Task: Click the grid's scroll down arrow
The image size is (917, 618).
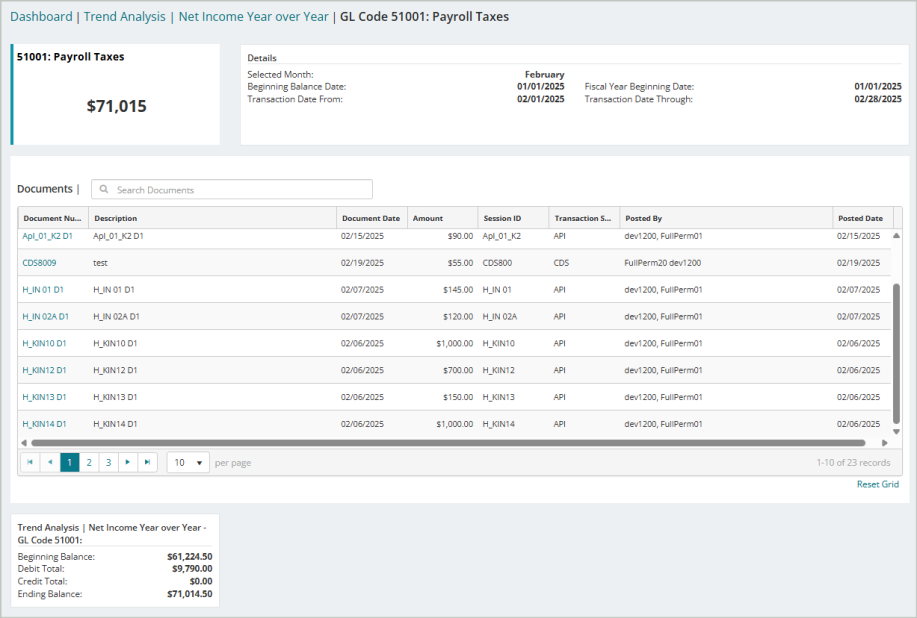Action: tap(896, 431)
